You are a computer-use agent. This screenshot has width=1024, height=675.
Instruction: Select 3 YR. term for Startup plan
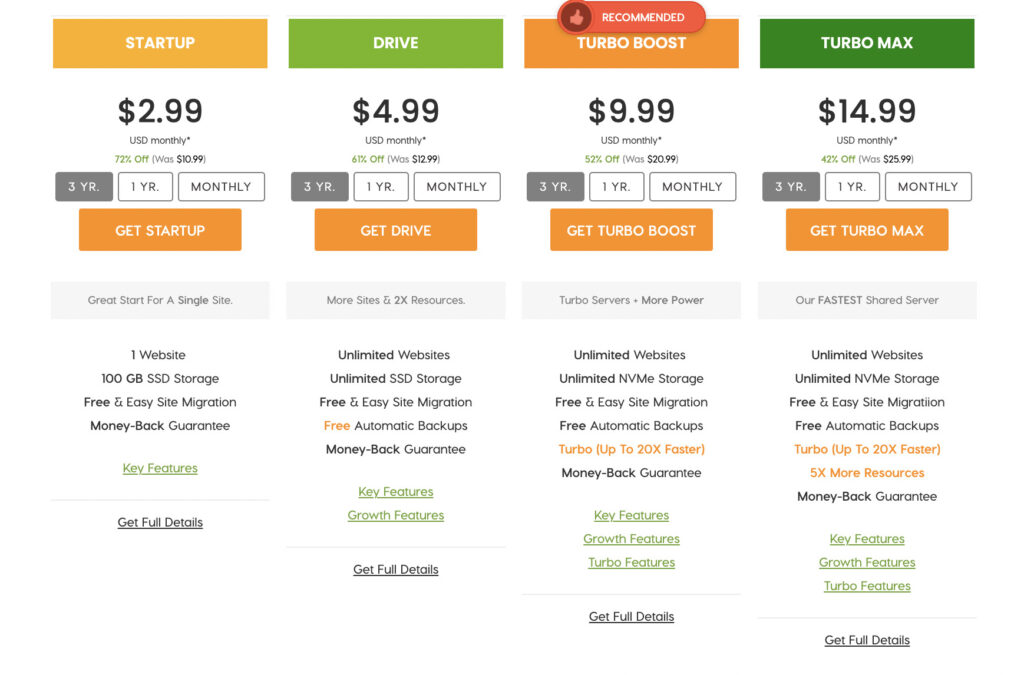point(84,187)
